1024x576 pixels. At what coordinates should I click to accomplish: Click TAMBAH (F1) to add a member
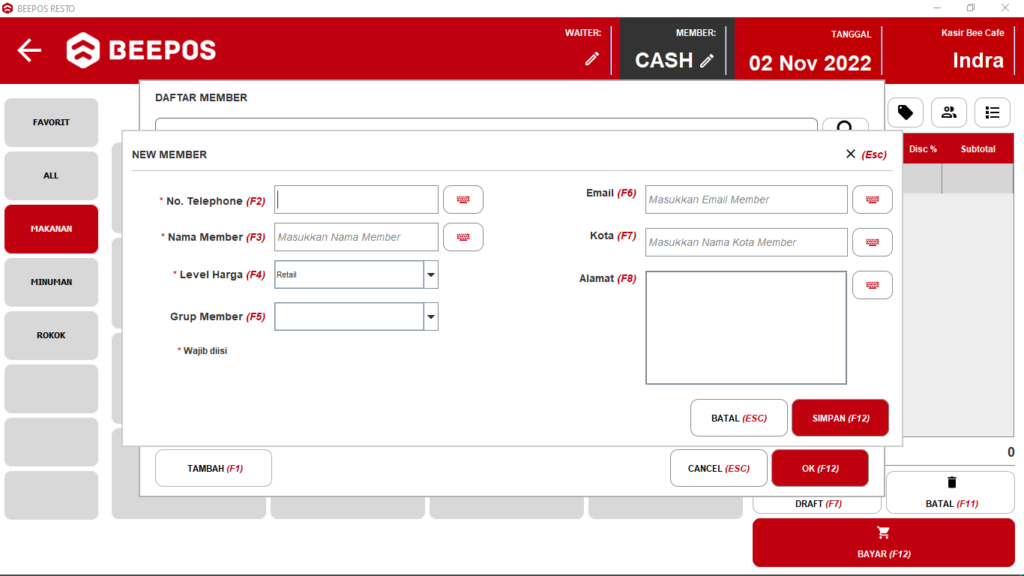[213, 467]
